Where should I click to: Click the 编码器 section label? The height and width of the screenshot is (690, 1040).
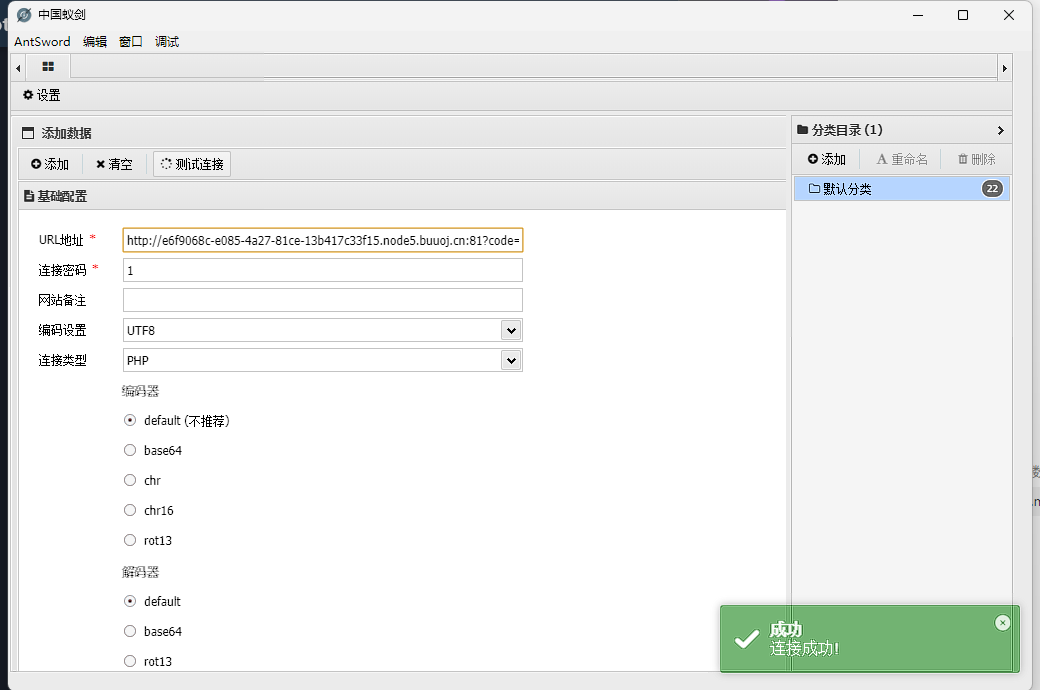tap(141, 391)
